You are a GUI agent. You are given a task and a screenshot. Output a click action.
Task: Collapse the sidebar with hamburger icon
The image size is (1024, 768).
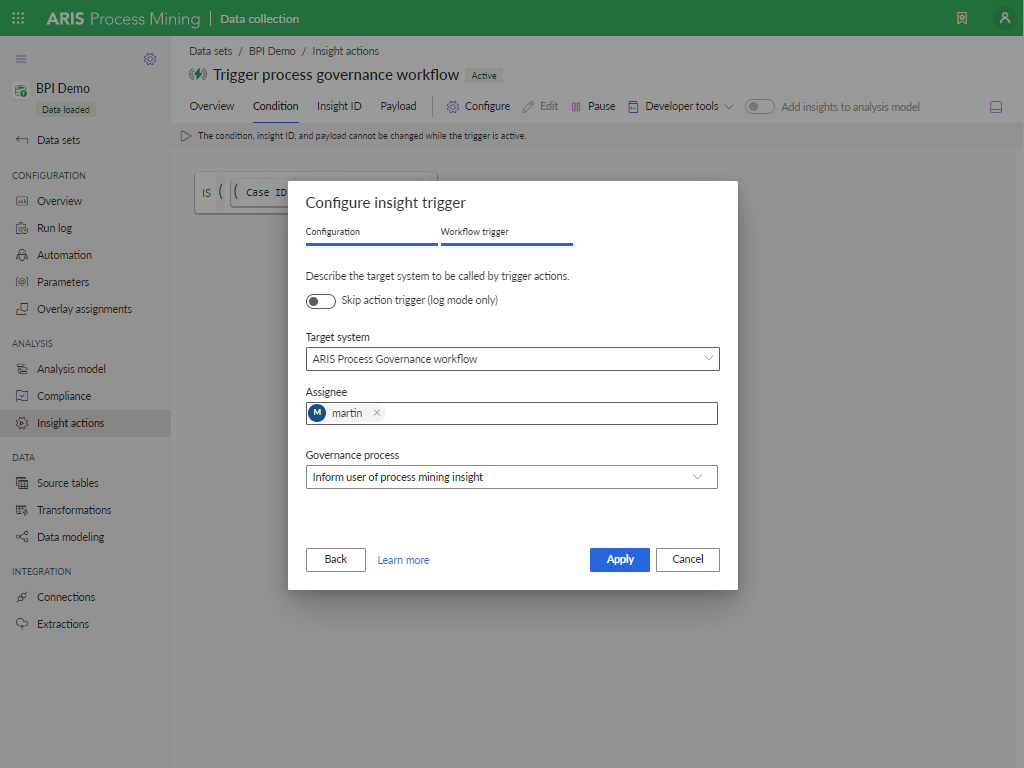click(x=21, y=59)
